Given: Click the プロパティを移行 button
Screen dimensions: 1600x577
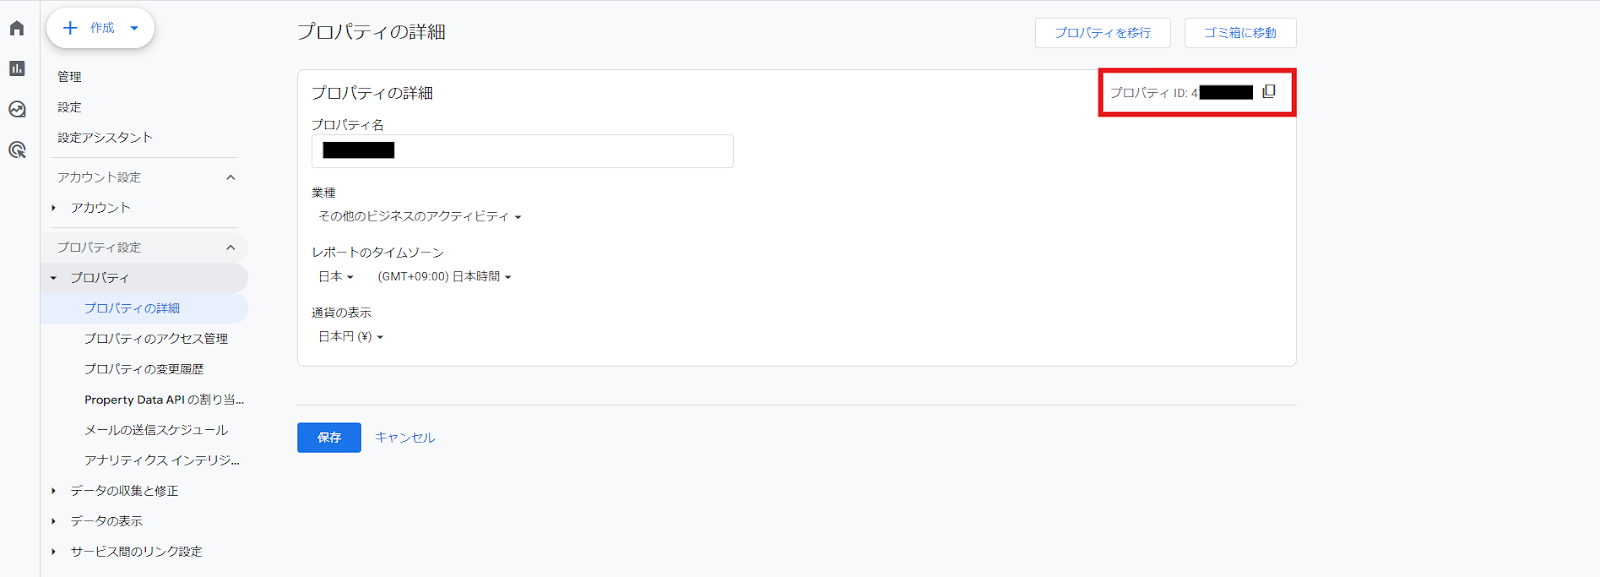Looking at the screenshot, I should [1102, 33].
